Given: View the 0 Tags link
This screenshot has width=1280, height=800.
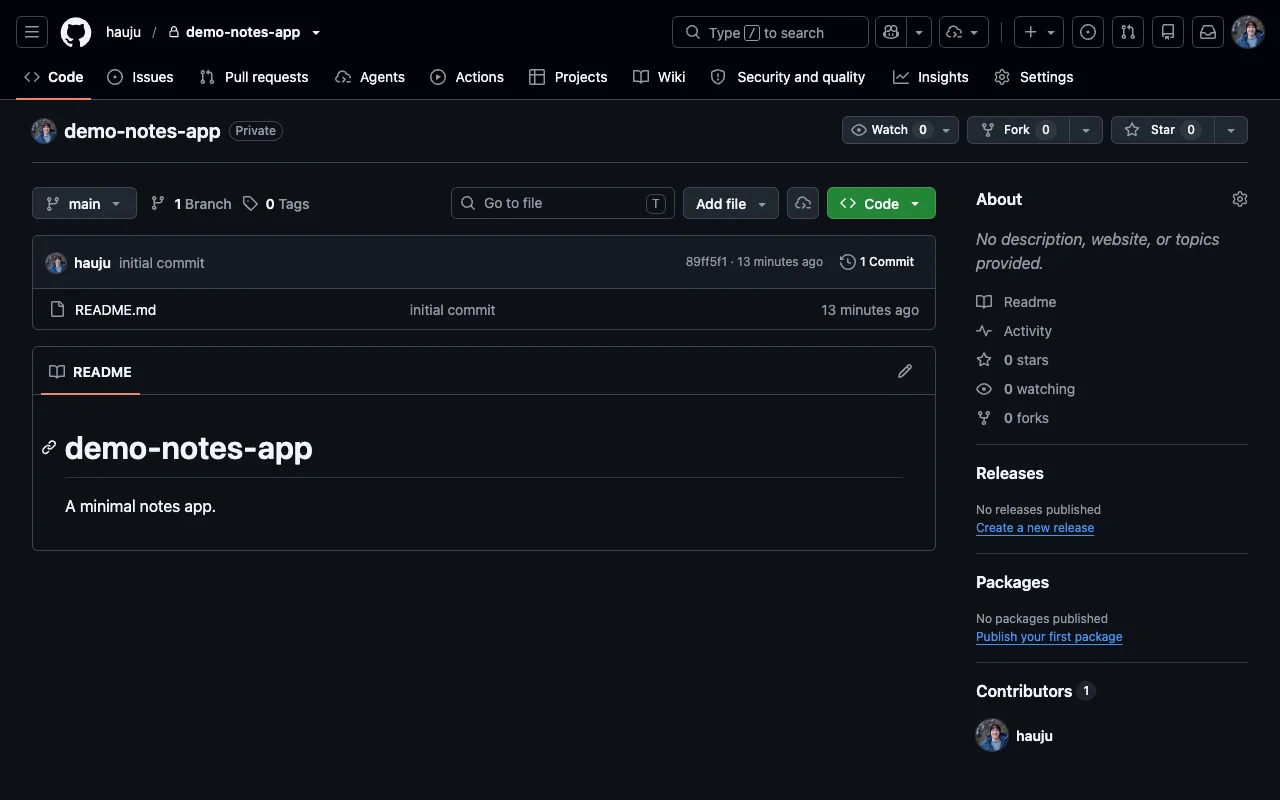Looking at the screenshot, I should point(276,203).
